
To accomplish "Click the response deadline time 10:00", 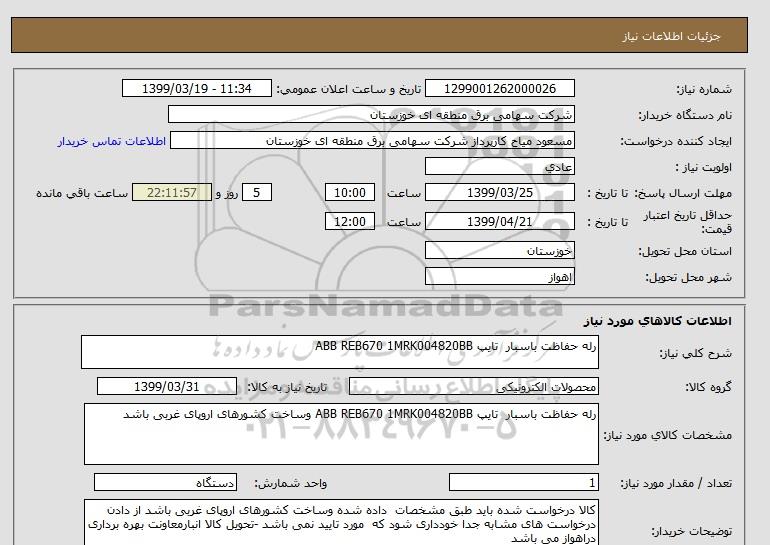I will [353, 193].
